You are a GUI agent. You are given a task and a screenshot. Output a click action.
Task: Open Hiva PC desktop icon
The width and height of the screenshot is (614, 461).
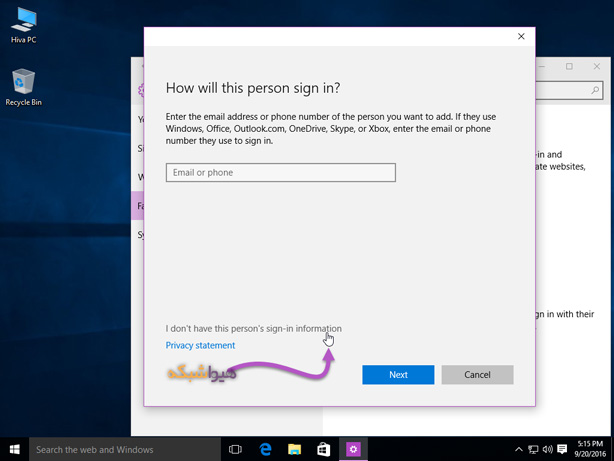[x=23, y=25]
